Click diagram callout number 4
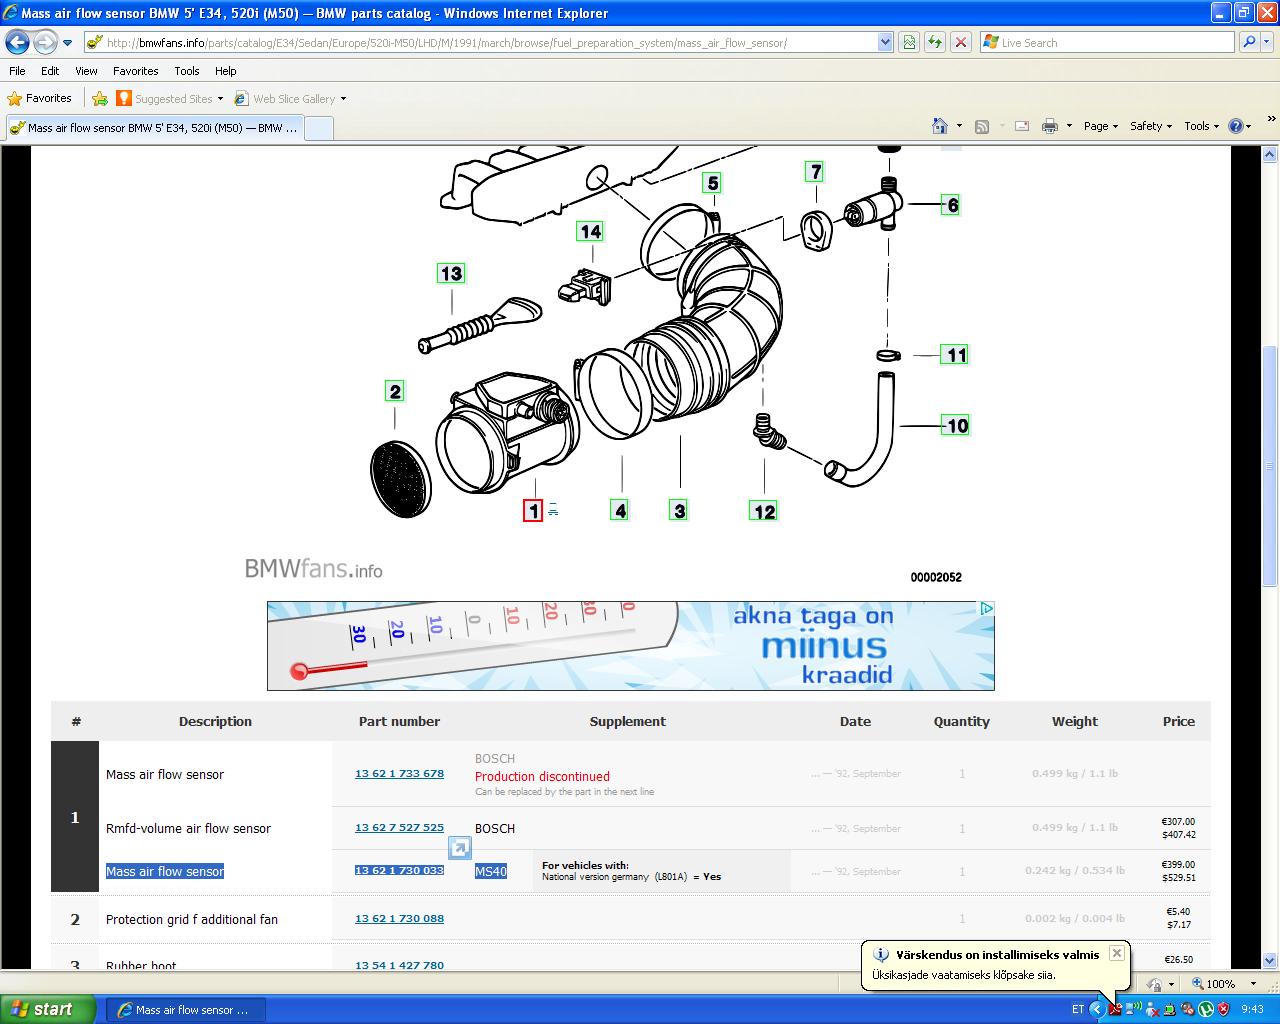 [620, 511]
